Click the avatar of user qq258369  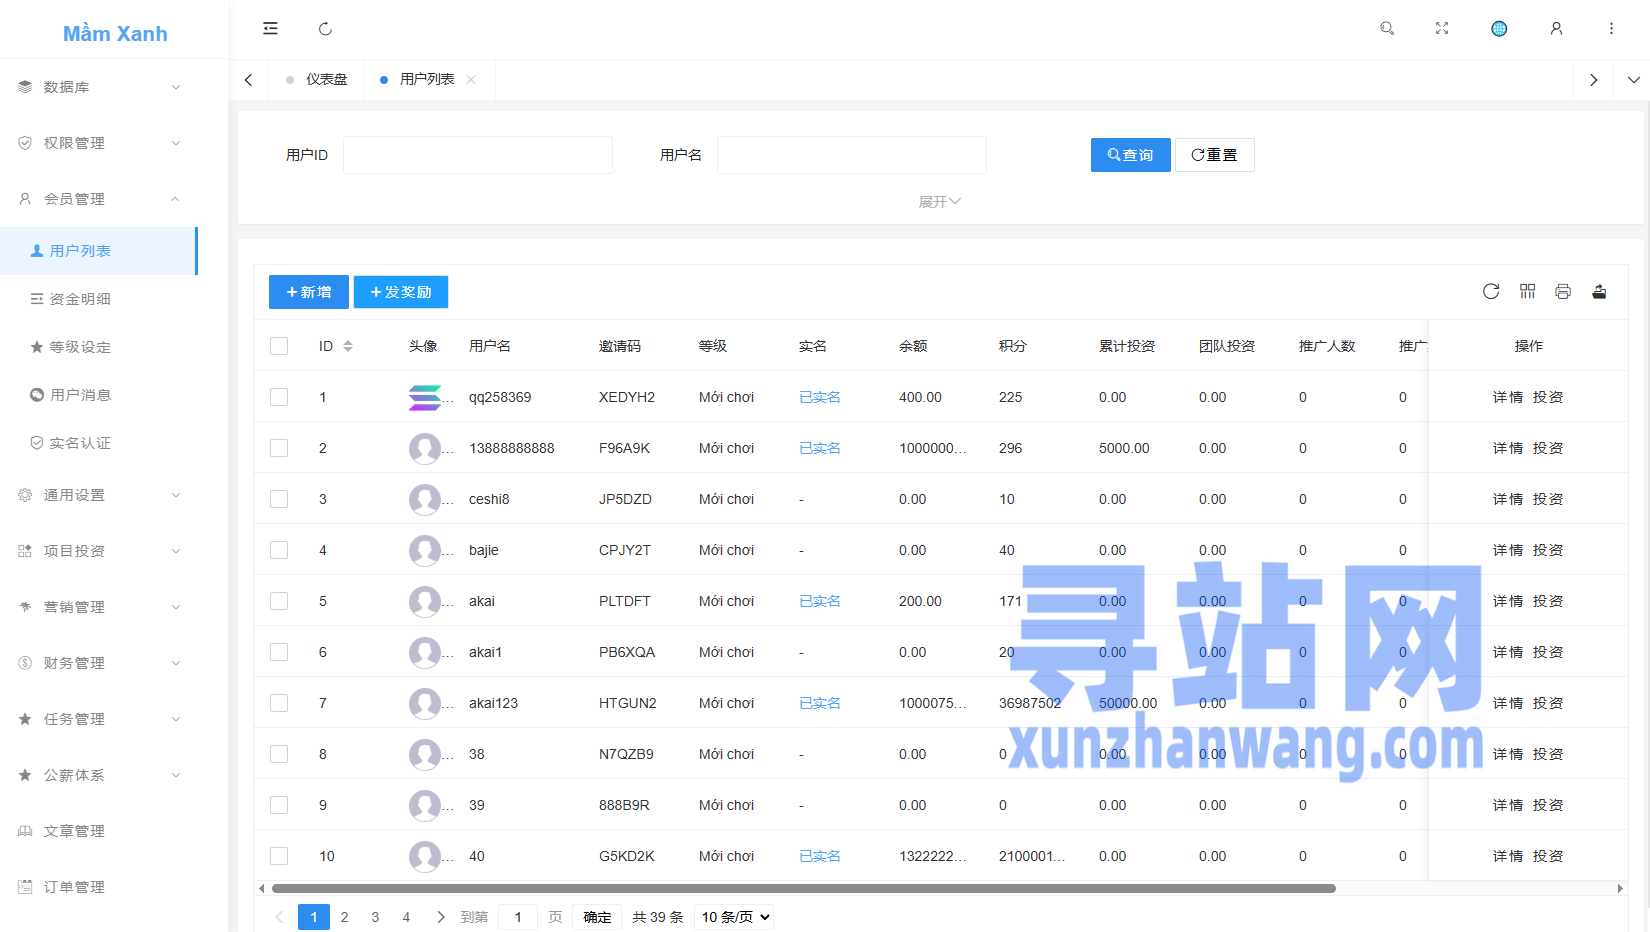point(425,397)
